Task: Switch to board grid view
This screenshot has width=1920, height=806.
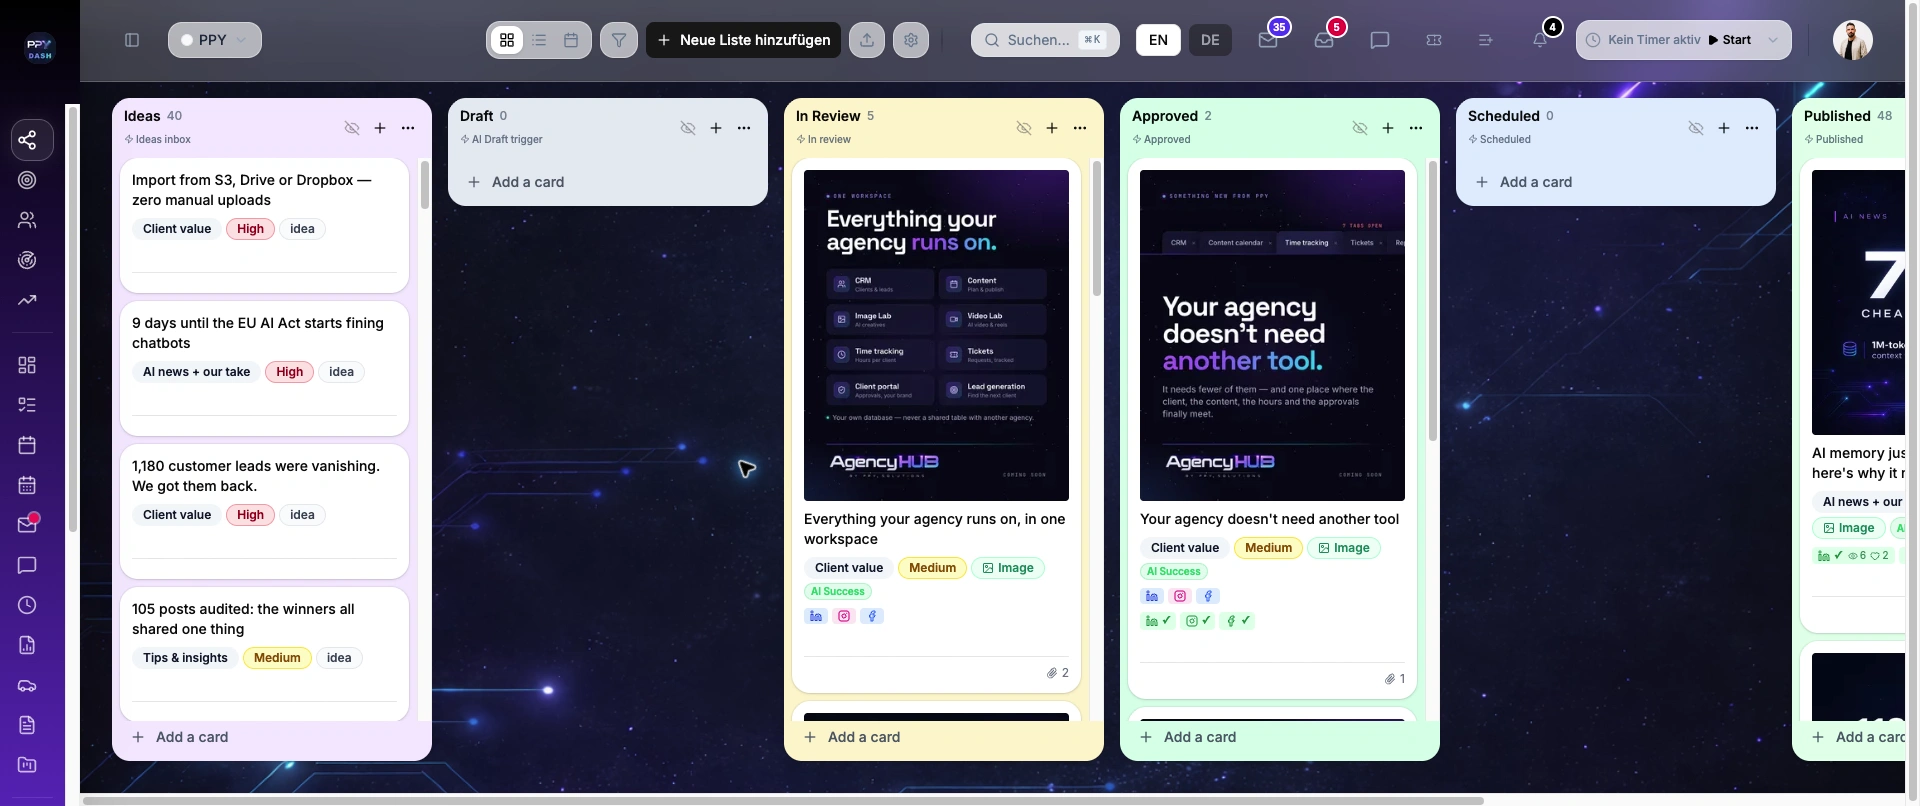Action: coord(507,40)
